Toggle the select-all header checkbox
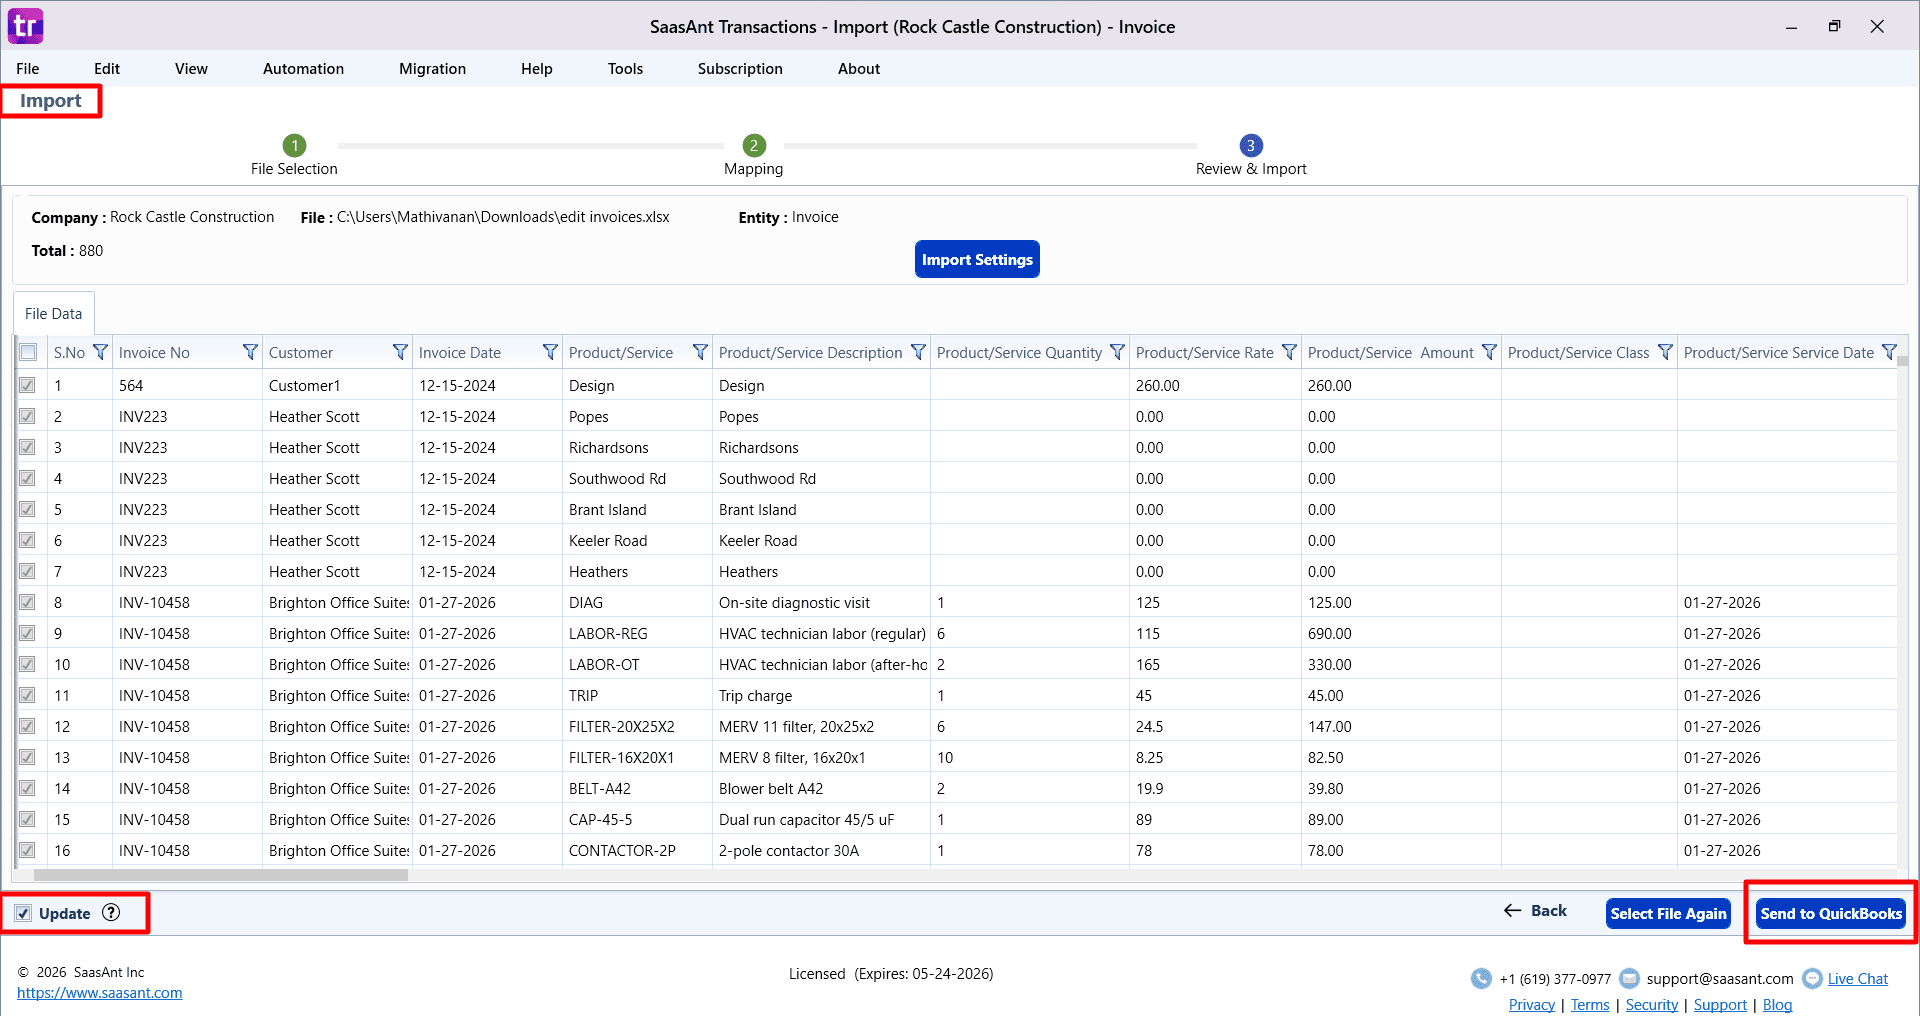The width and height of the screenshot is (1920, 1016). point(28,352)
